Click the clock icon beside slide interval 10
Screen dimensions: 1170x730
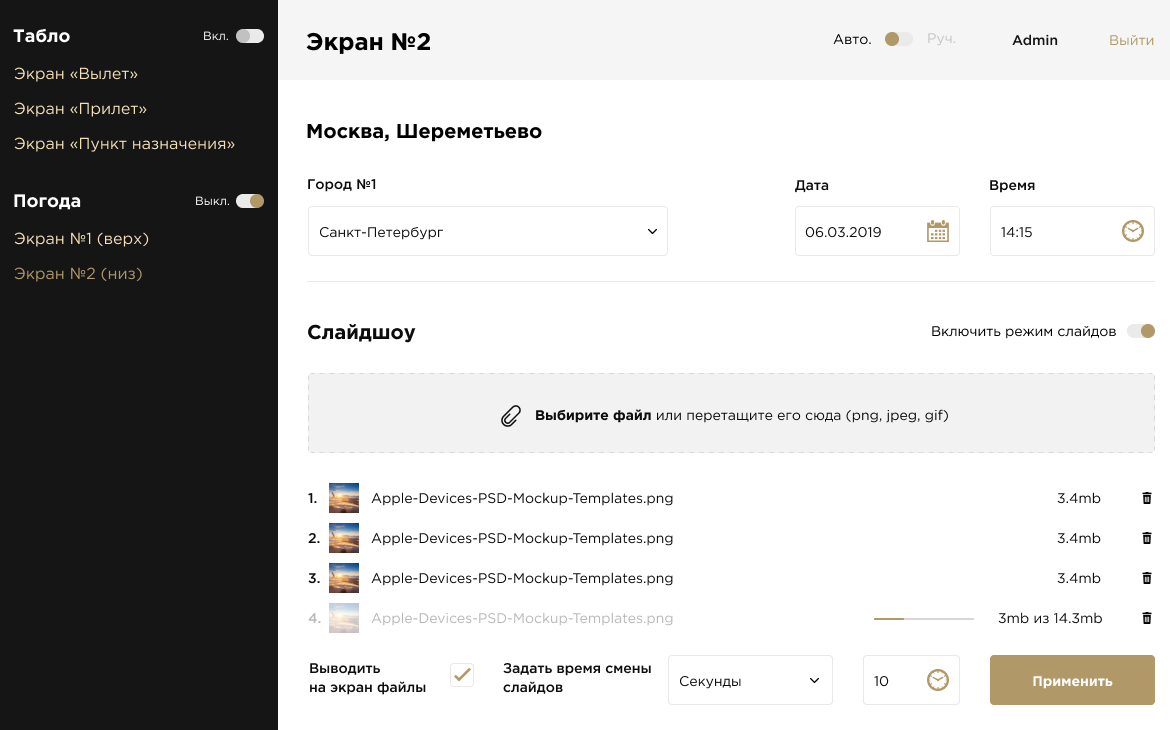[x=937, y=680]
